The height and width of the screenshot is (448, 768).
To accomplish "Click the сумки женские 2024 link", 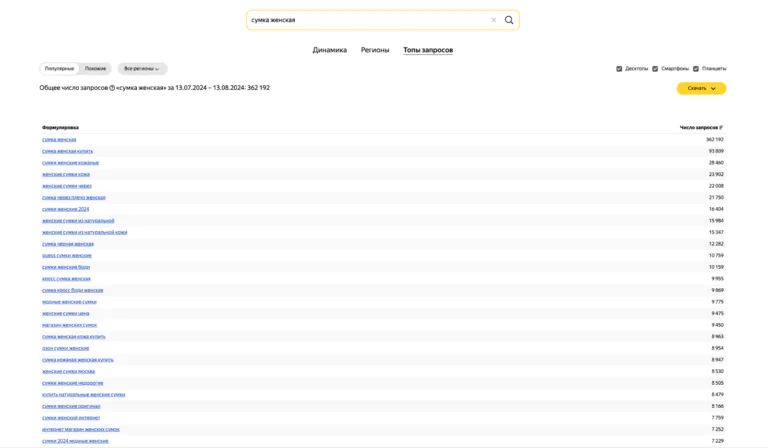I will [66, 209].
